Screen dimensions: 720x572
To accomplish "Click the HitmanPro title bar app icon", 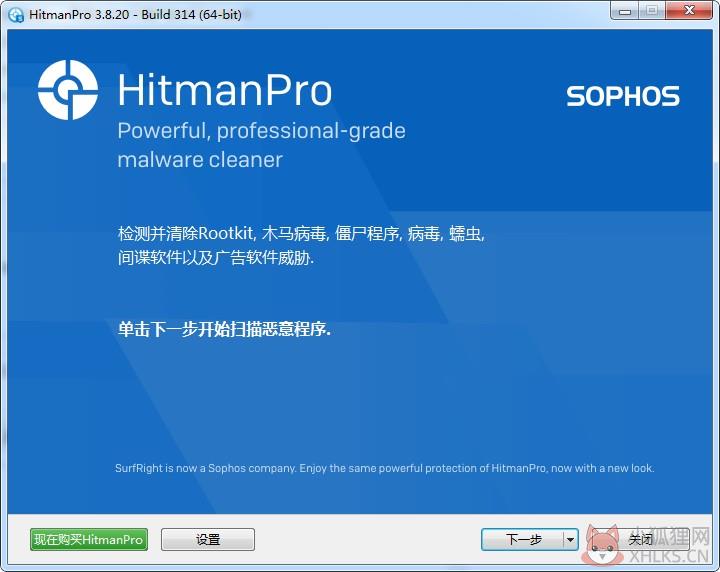I will pos(16,15).
